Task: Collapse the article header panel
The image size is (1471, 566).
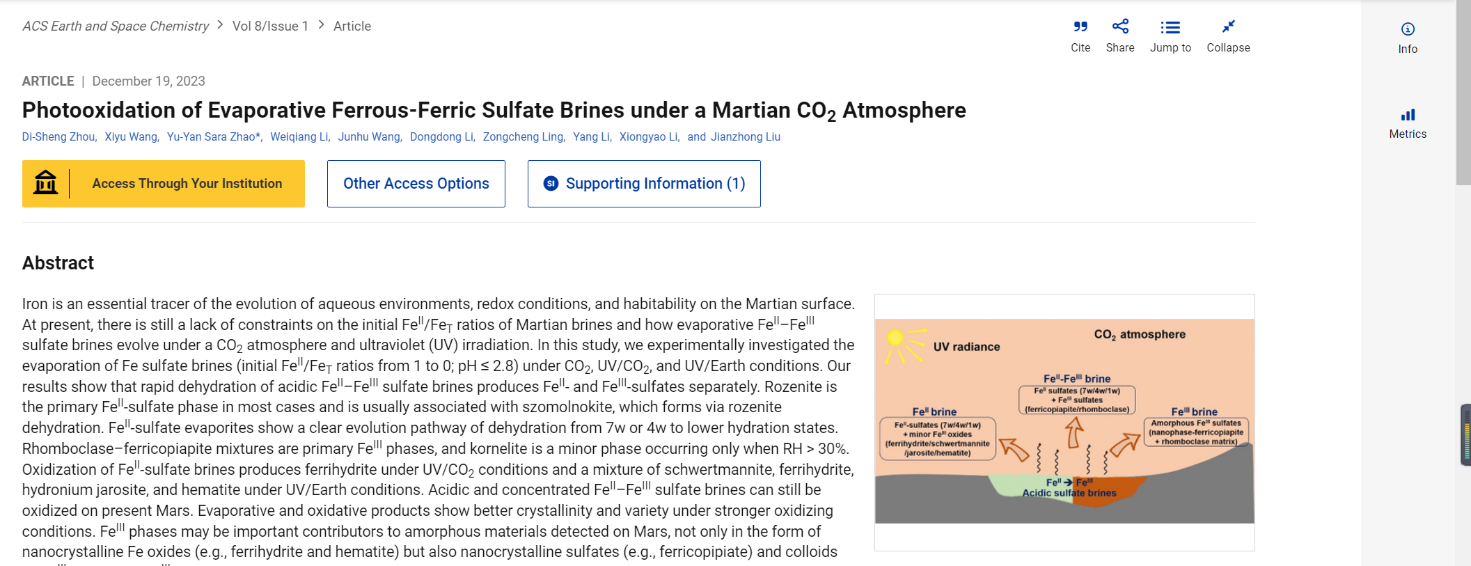Action: 1228,27
